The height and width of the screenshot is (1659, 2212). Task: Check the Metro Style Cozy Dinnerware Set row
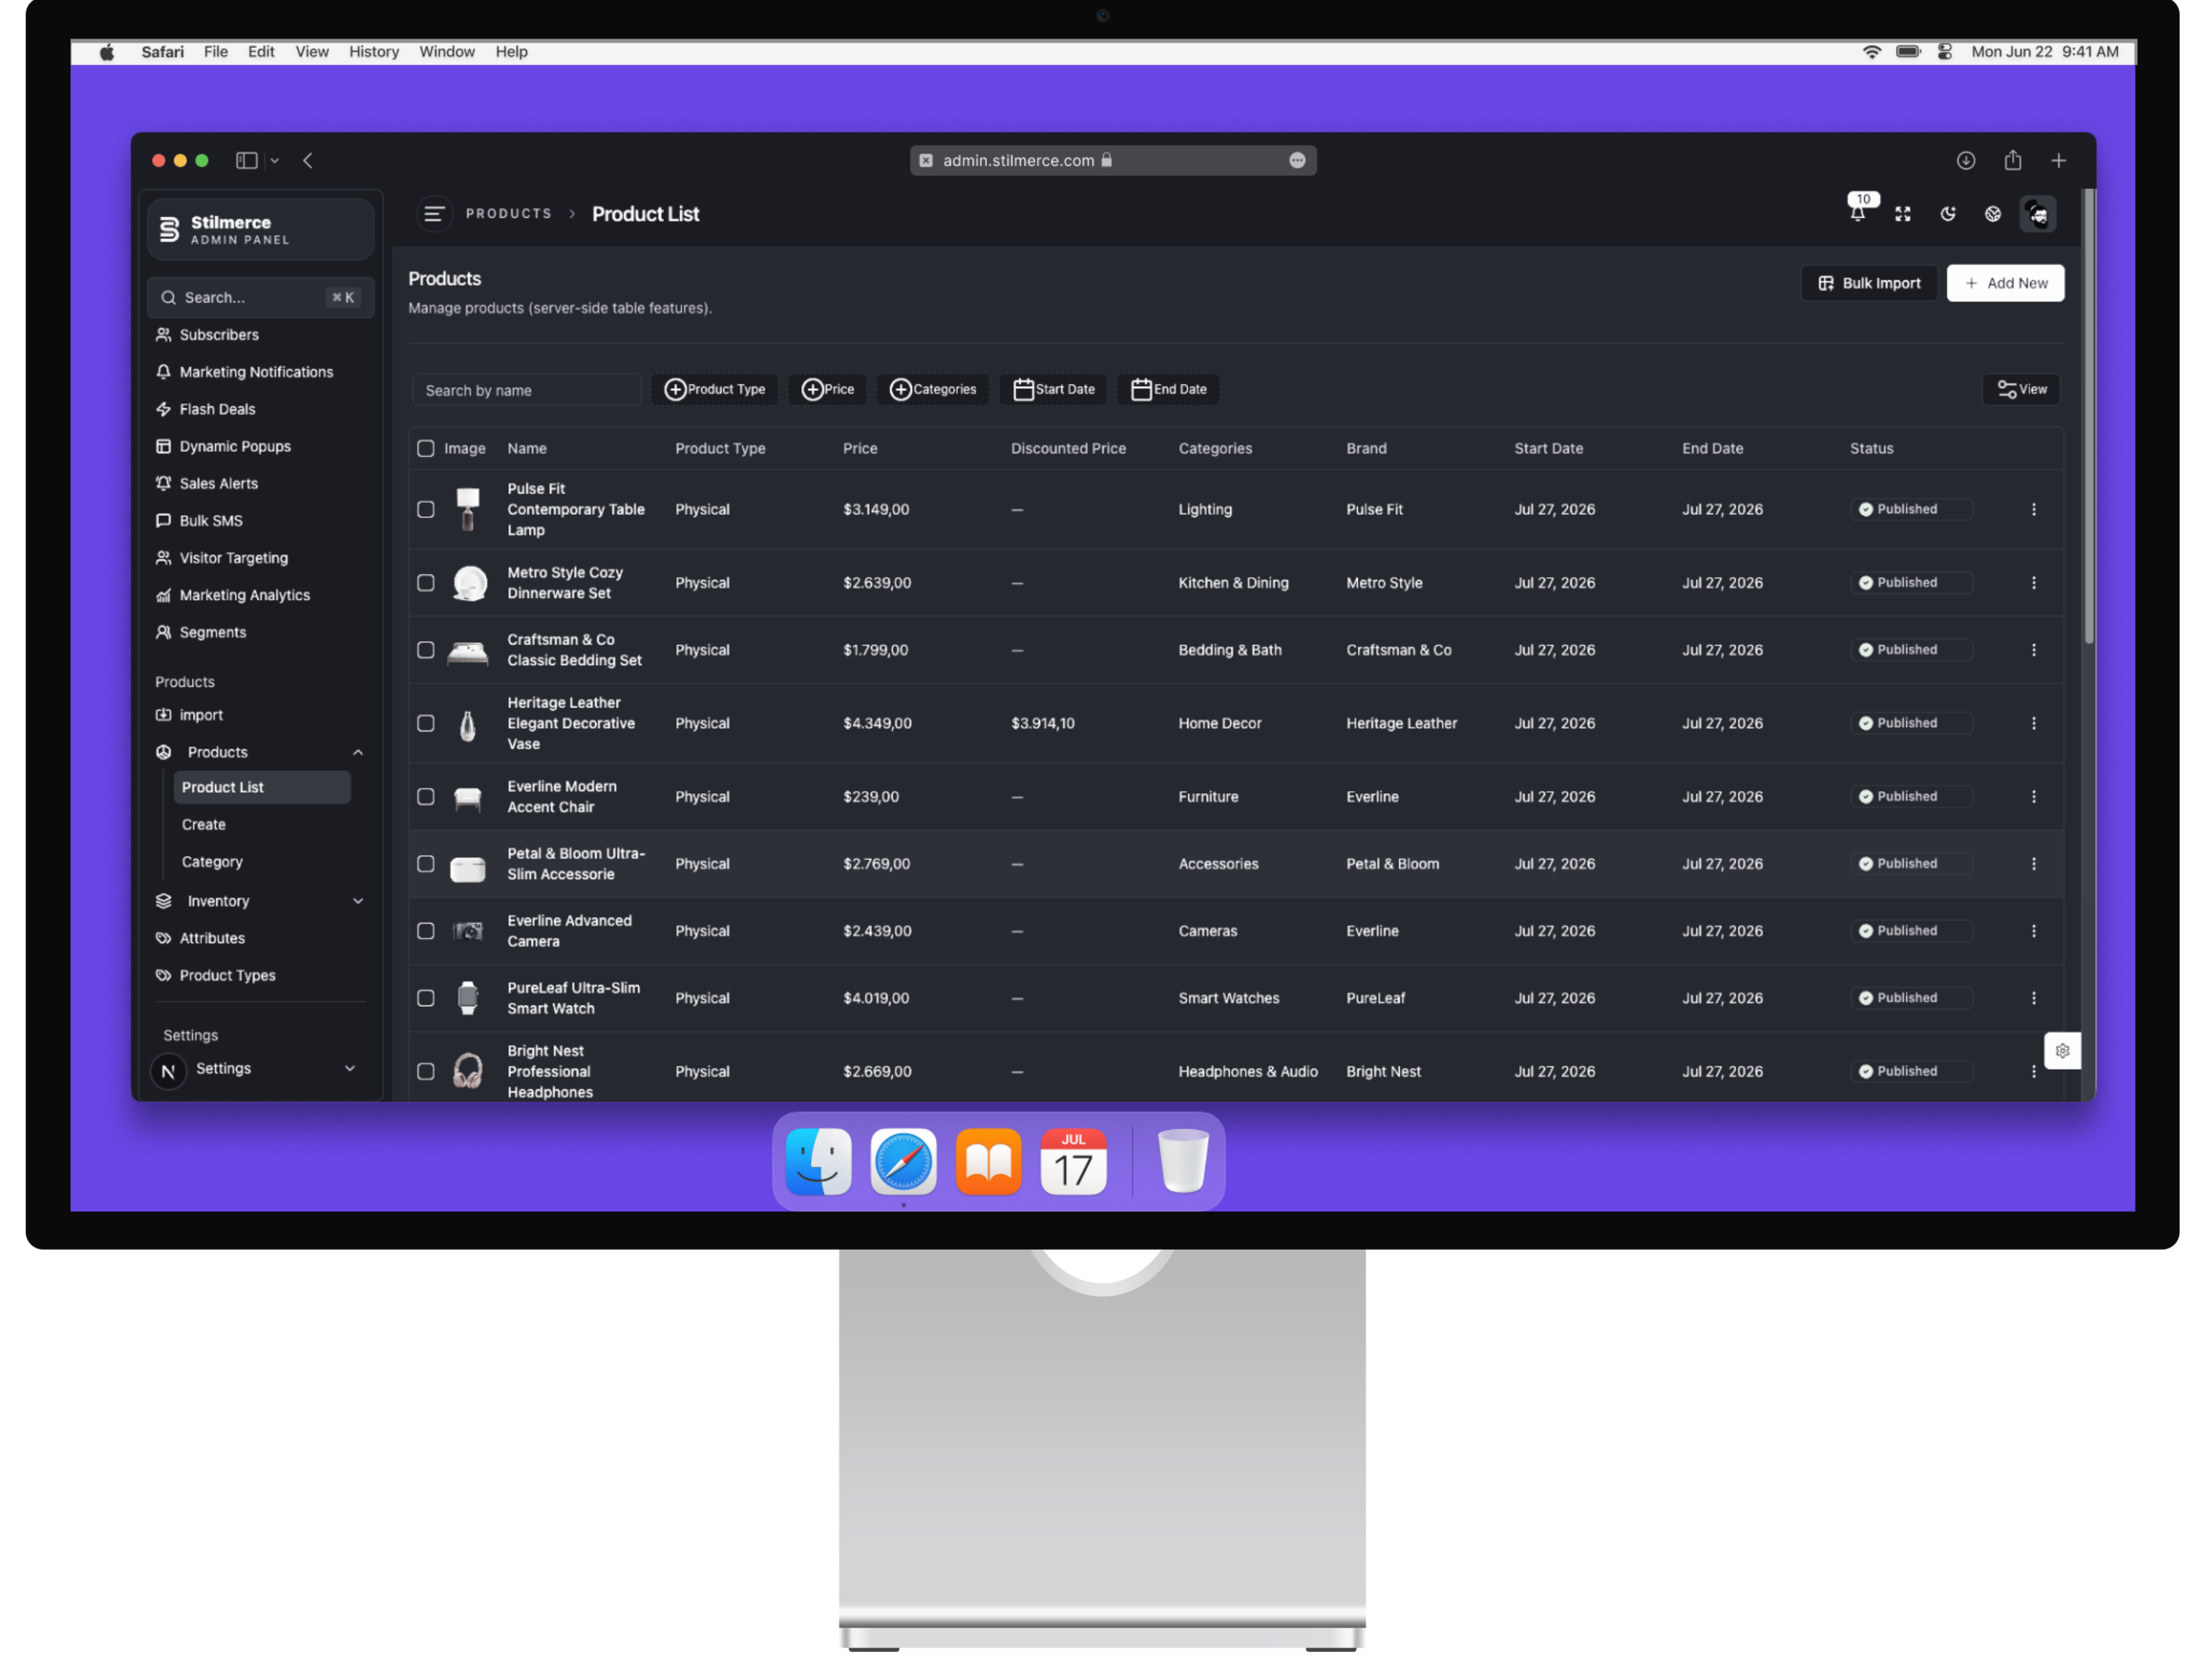(x=426, y=584)
